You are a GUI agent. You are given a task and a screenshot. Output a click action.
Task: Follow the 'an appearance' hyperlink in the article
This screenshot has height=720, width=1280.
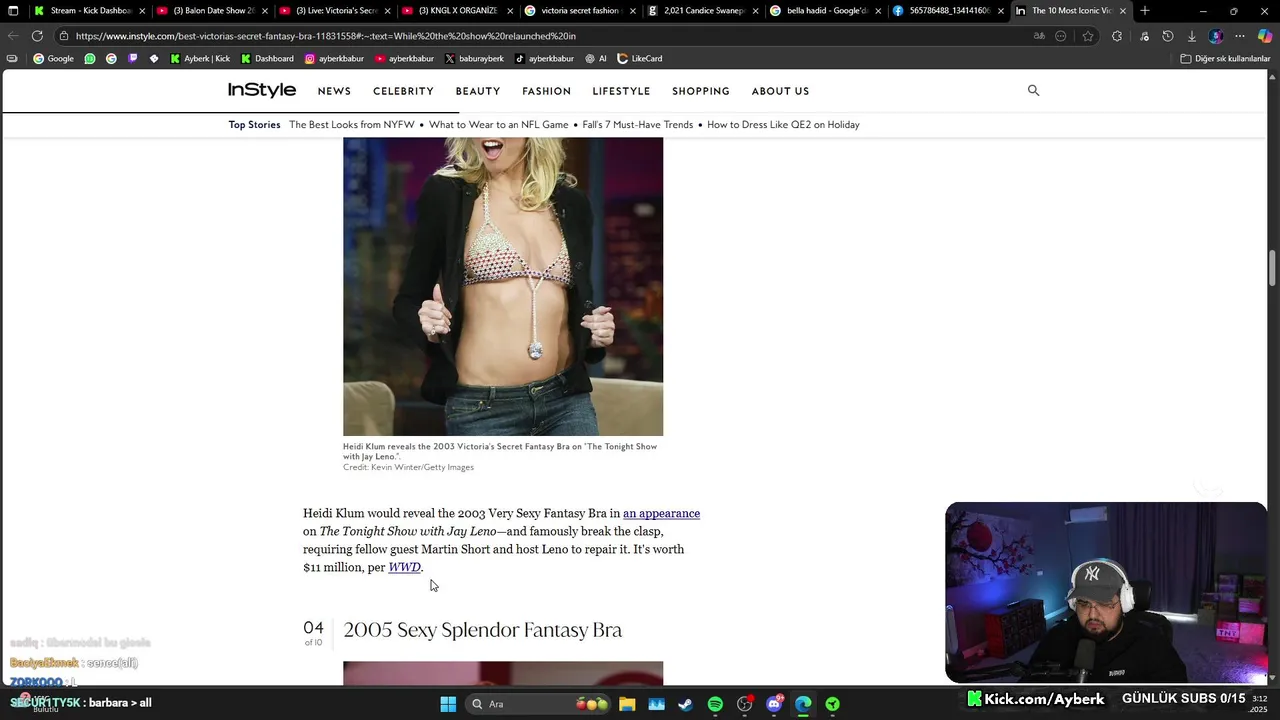point(661,513)
